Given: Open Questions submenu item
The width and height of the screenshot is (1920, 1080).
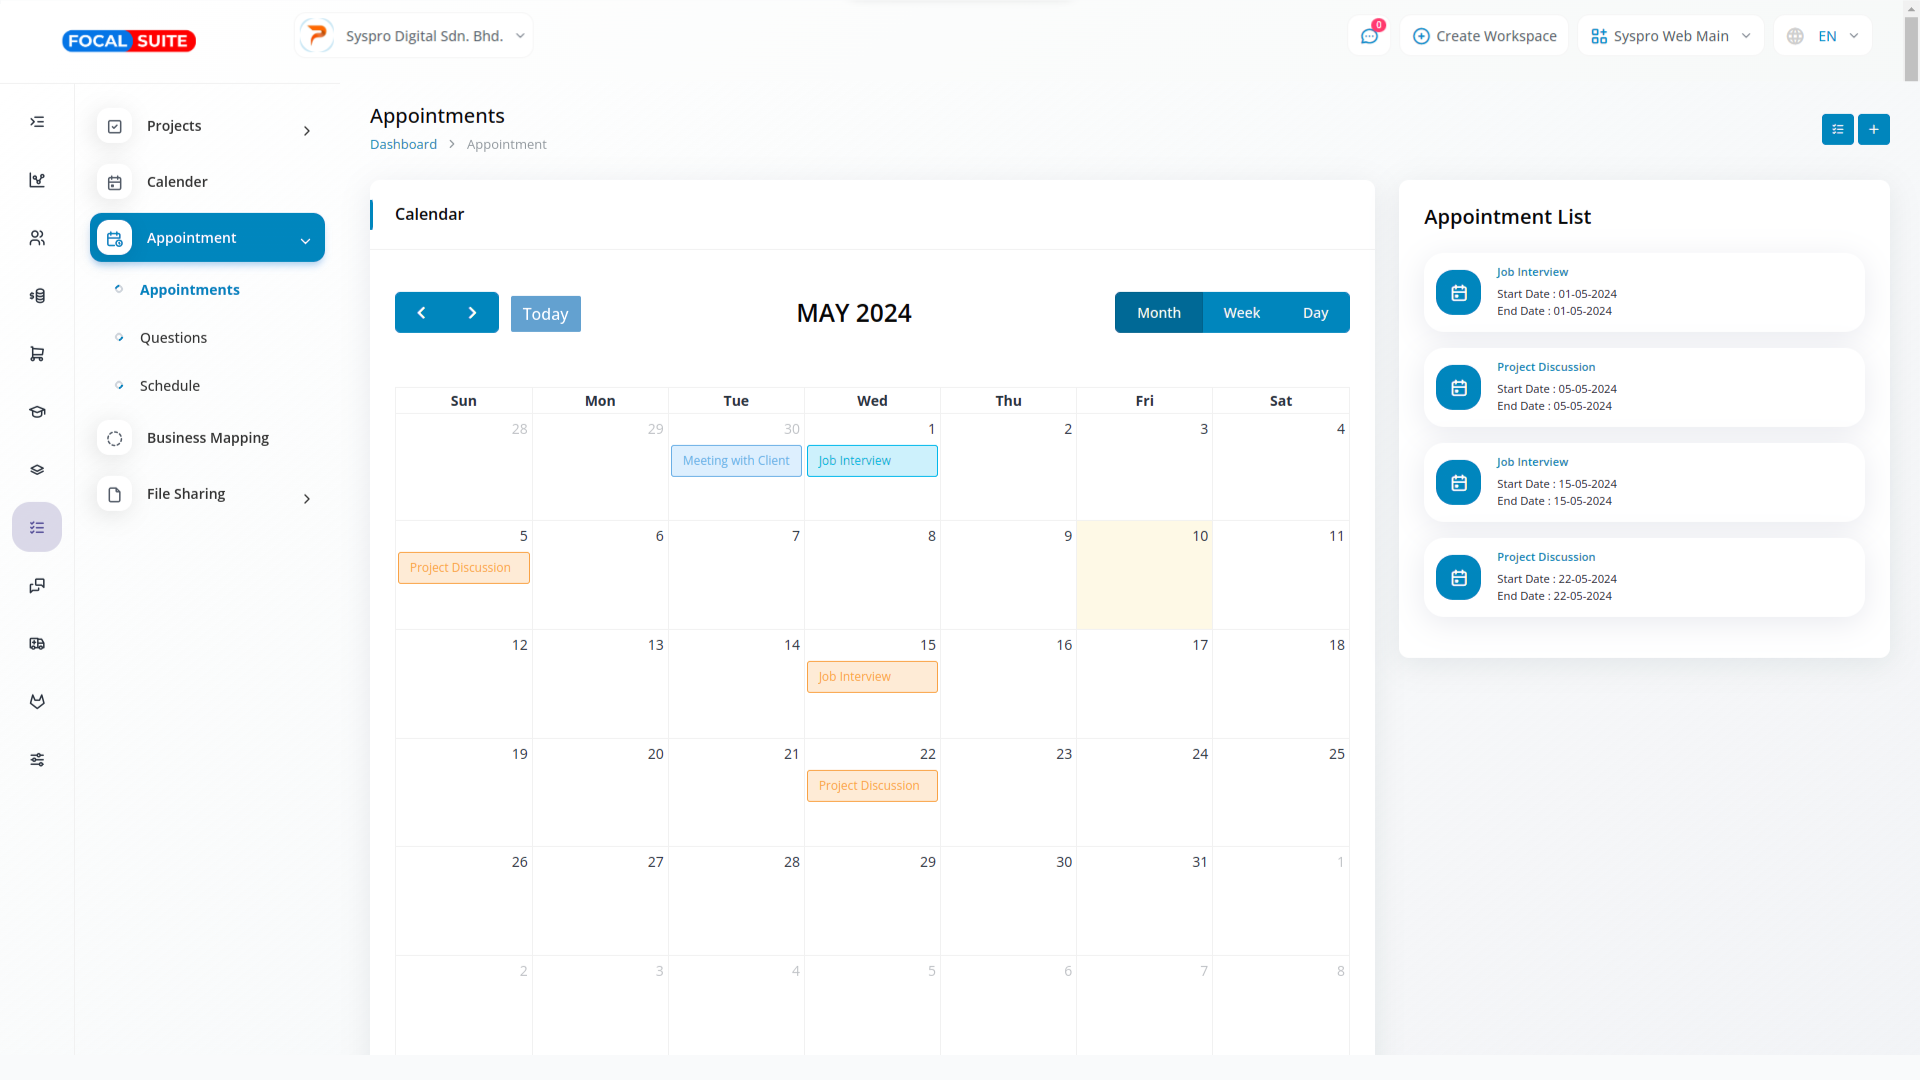Looking at the screenshot, I should pos(173,338).
